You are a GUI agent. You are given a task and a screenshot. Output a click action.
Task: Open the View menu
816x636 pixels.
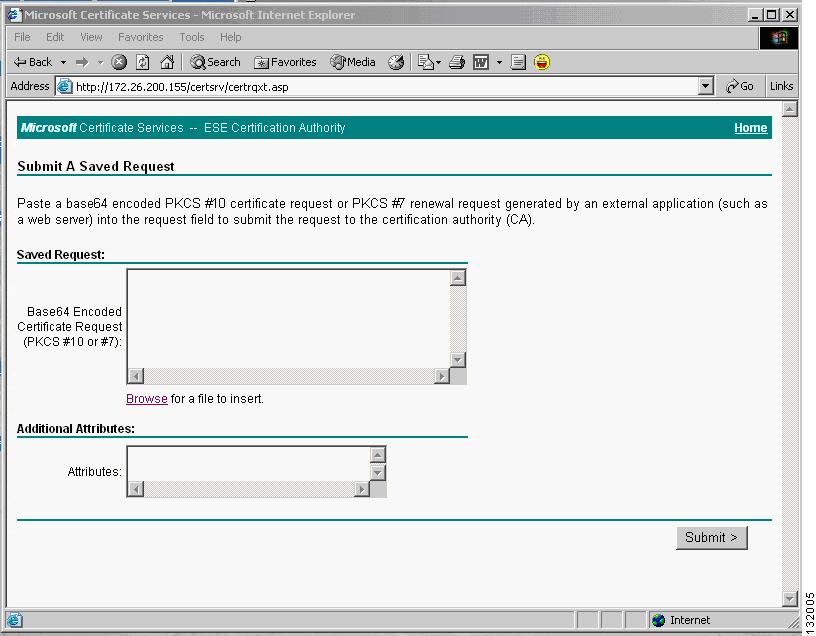[x=91, y=37]
